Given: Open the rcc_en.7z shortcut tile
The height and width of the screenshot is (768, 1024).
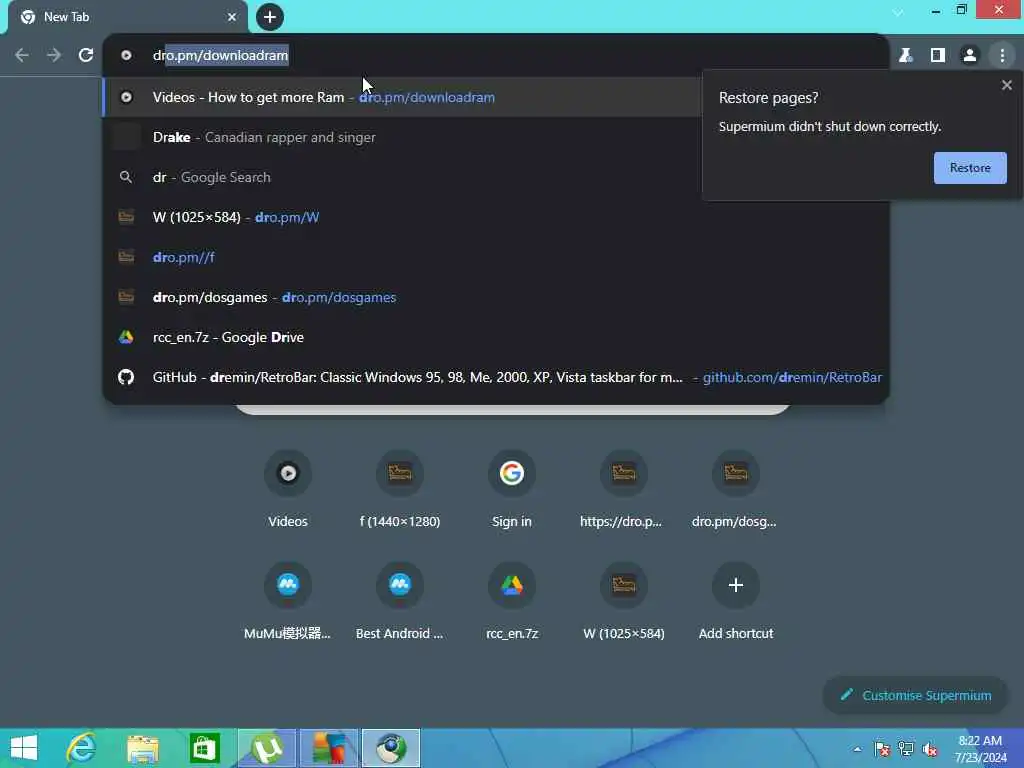Looking at the screenshot, I should click(512, 601).
